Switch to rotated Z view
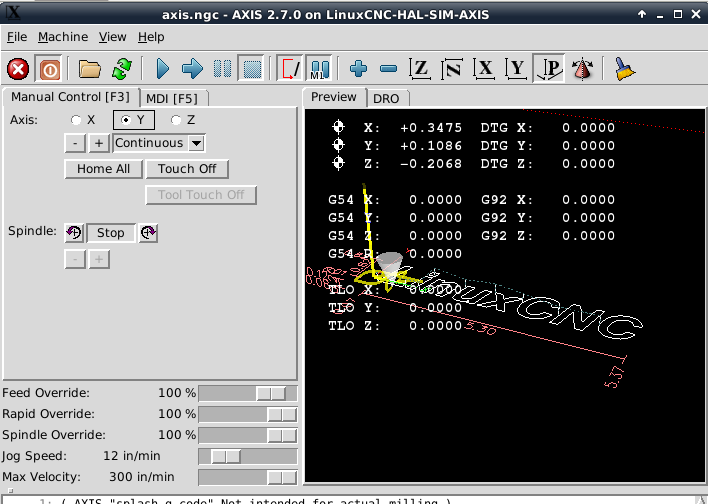Viewport: 708px width, 504px height. (452, 69)
